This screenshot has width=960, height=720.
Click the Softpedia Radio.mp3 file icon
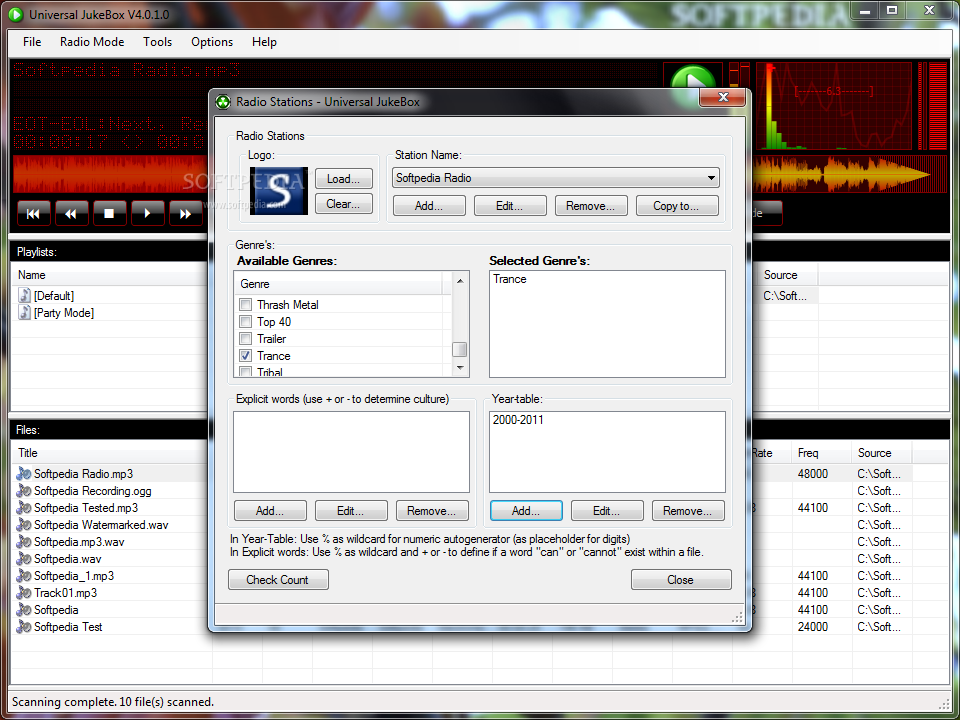24,473
